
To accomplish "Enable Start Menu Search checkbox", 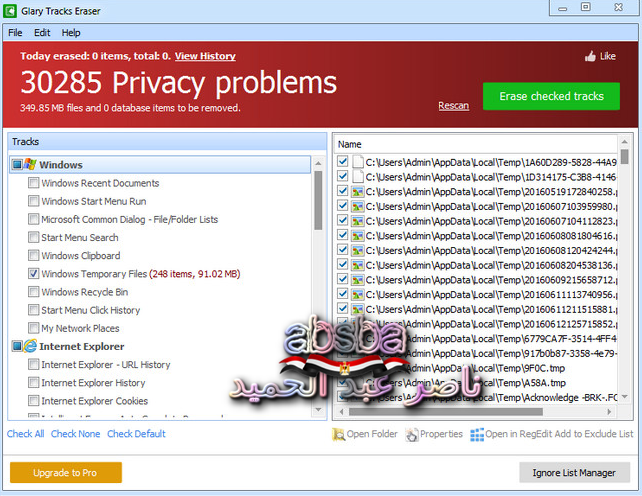I will pyautogui.click(x=34, y=237).
